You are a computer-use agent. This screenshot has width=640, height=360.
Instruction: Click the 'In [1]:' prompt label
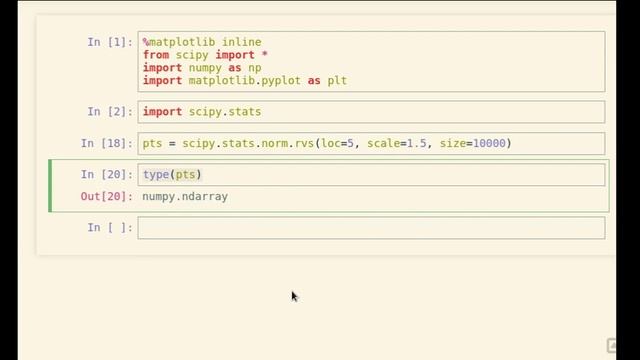[x=110, y=42]
